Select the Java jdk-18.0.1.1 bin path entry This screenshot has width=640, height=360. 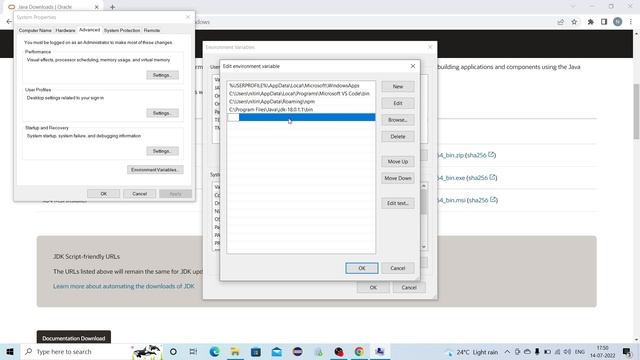pyautogui.click(x=301, y=109)
